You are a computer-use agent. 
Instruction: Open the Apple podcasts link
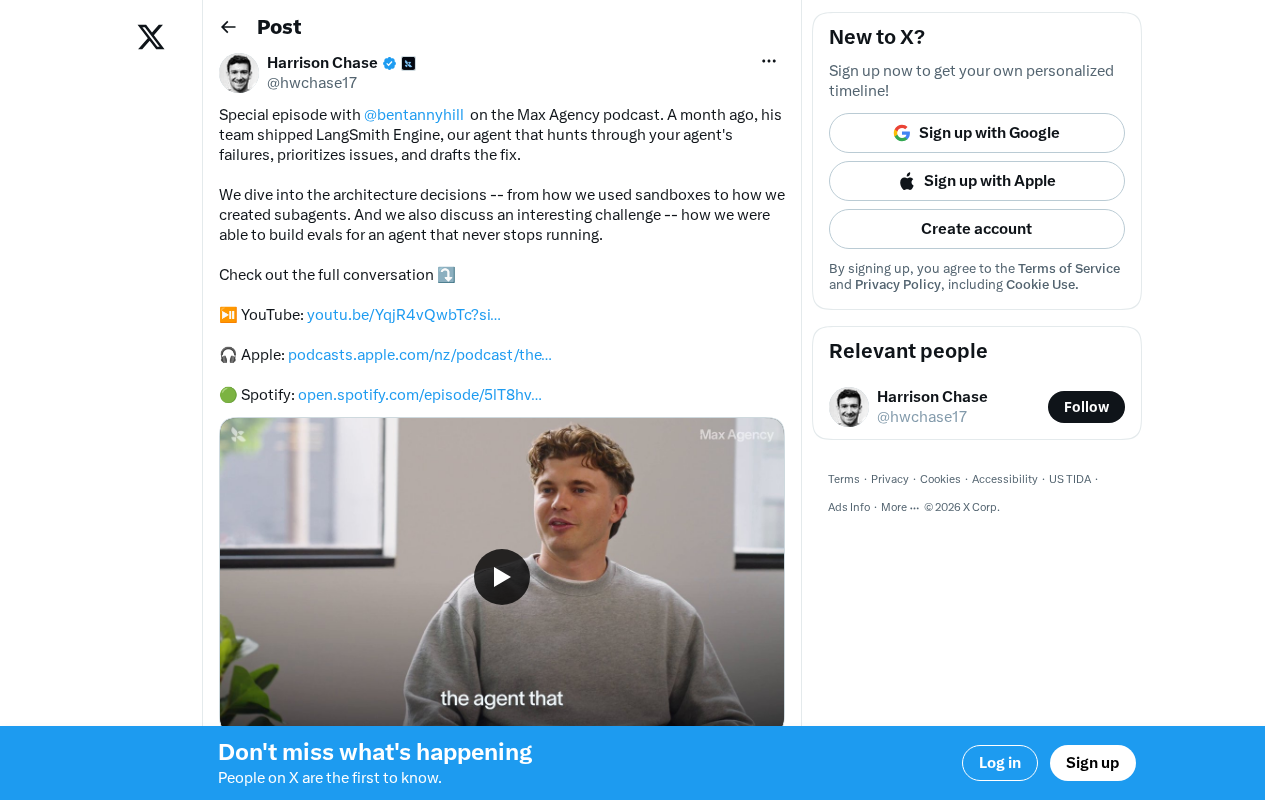pos(420,355)
